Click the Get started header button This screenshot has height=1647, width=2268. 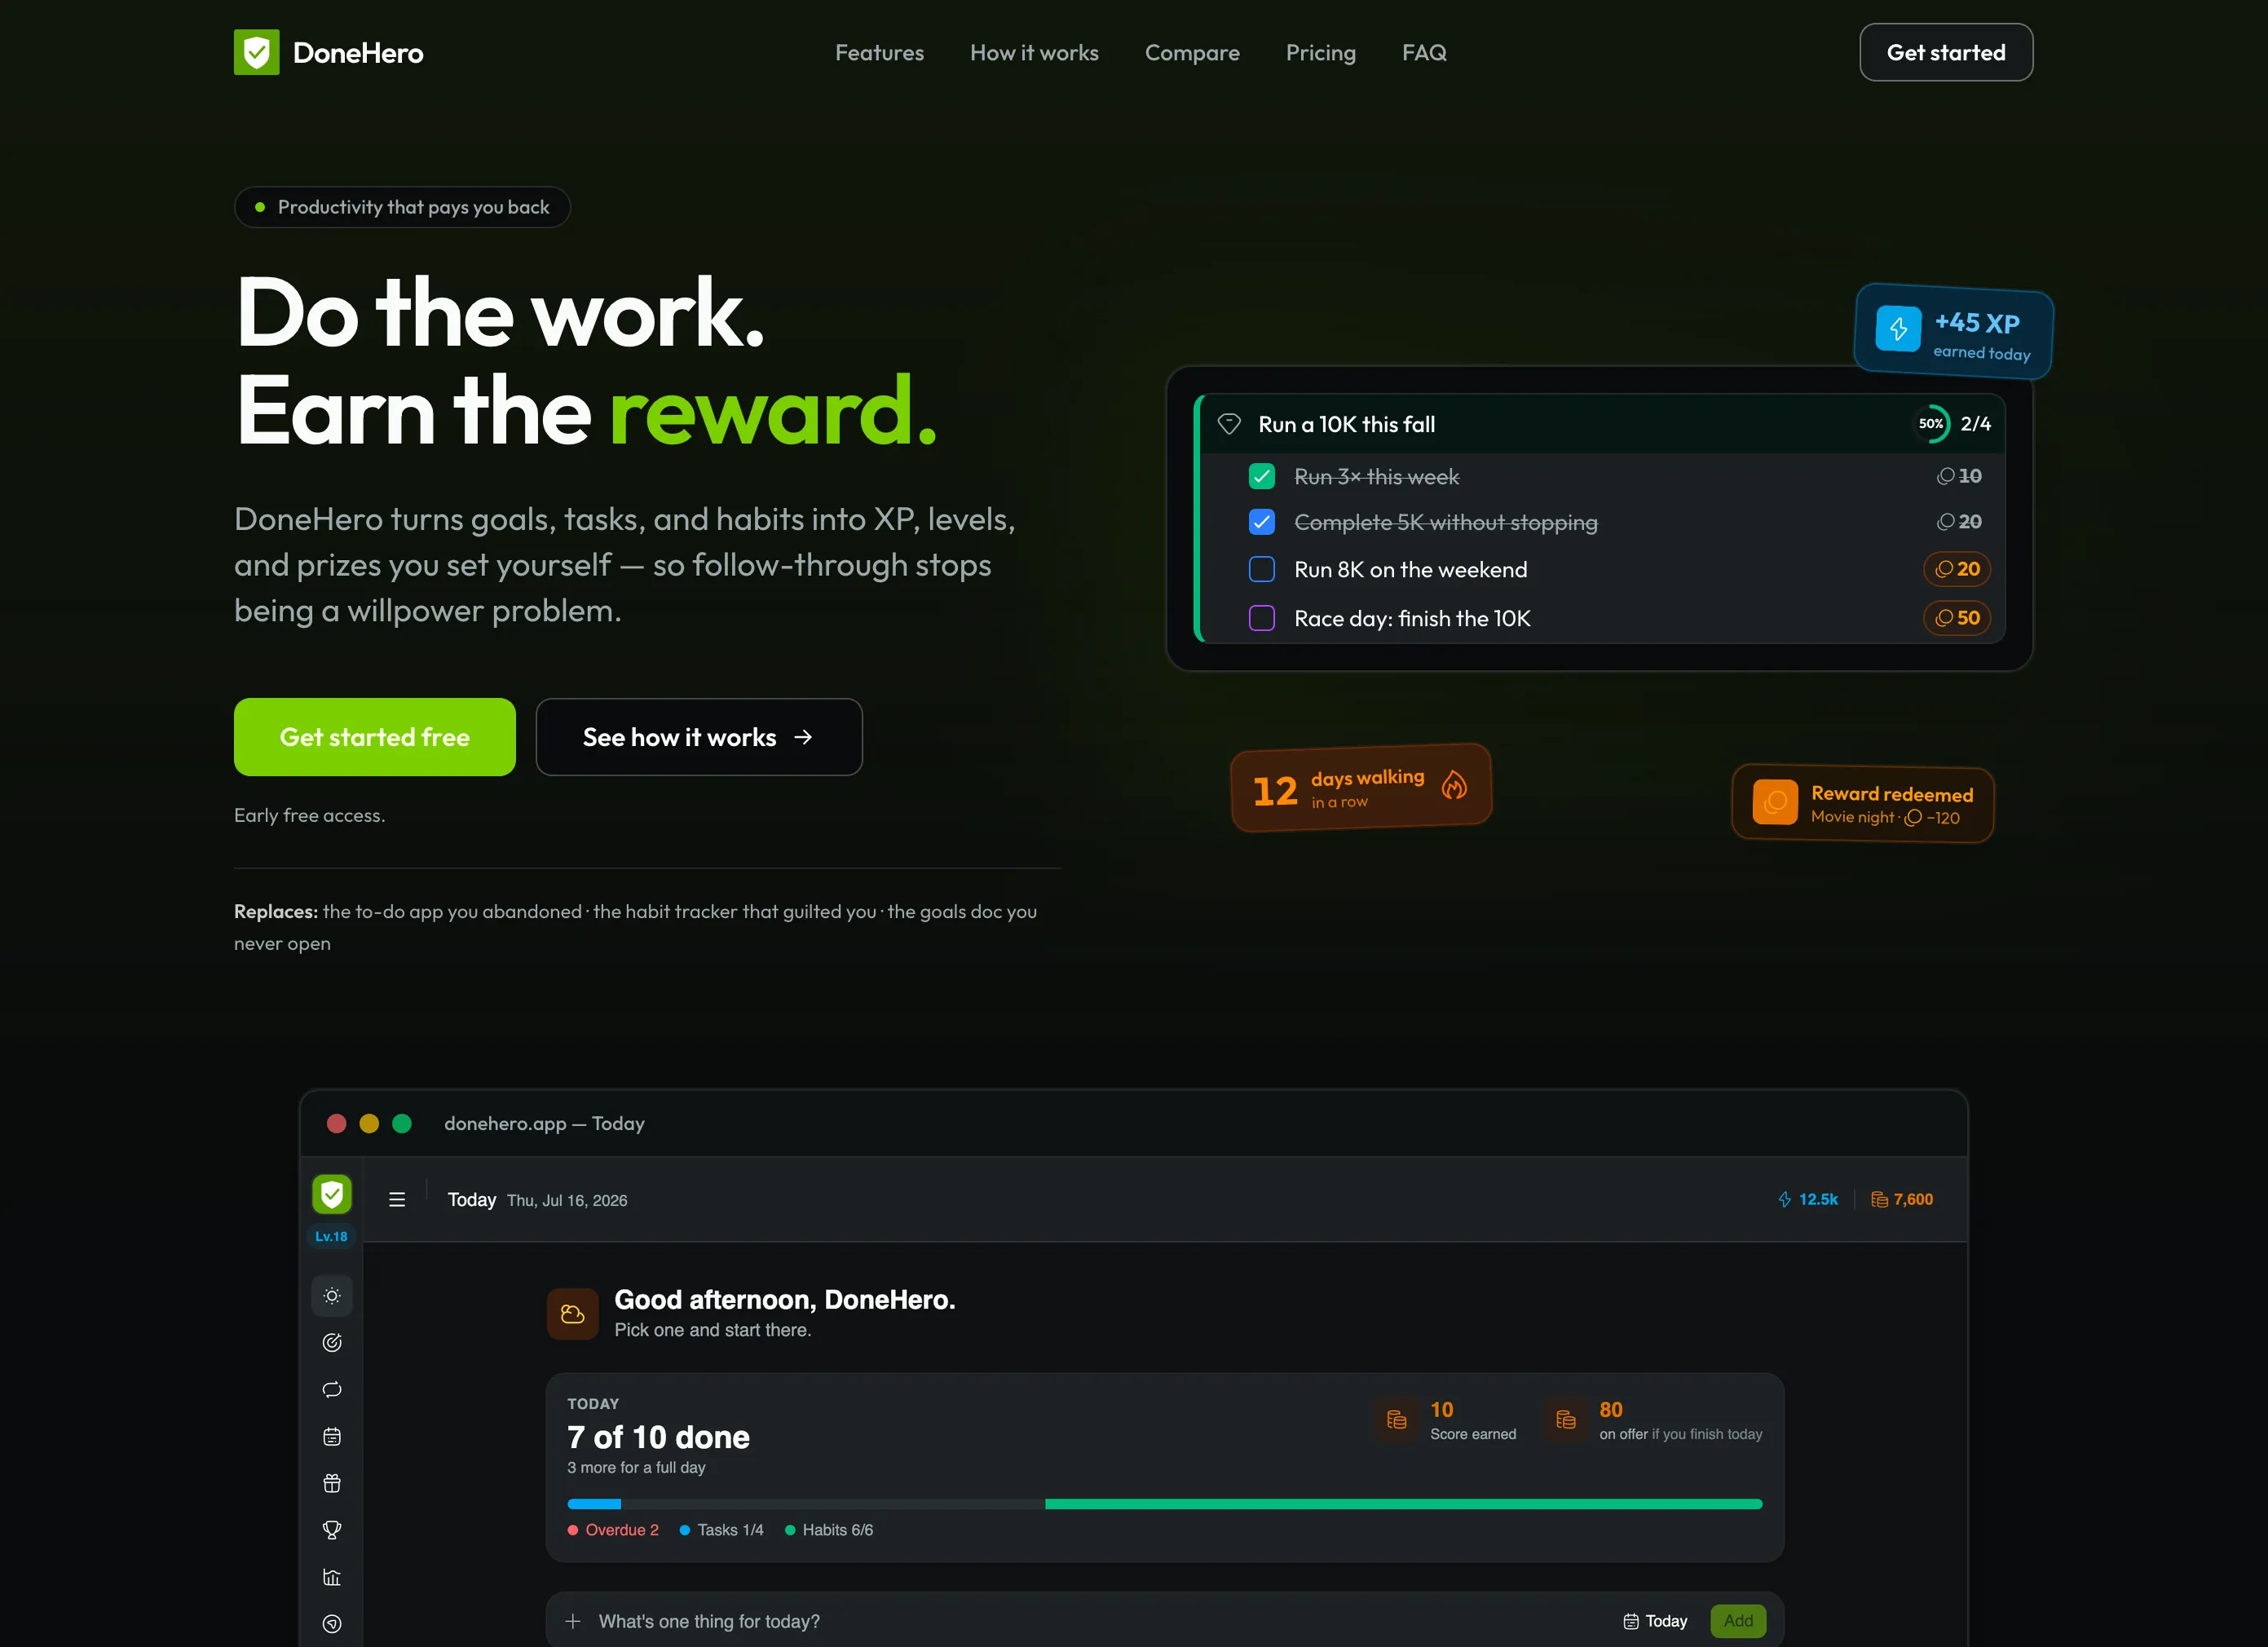coord(1945,52)
